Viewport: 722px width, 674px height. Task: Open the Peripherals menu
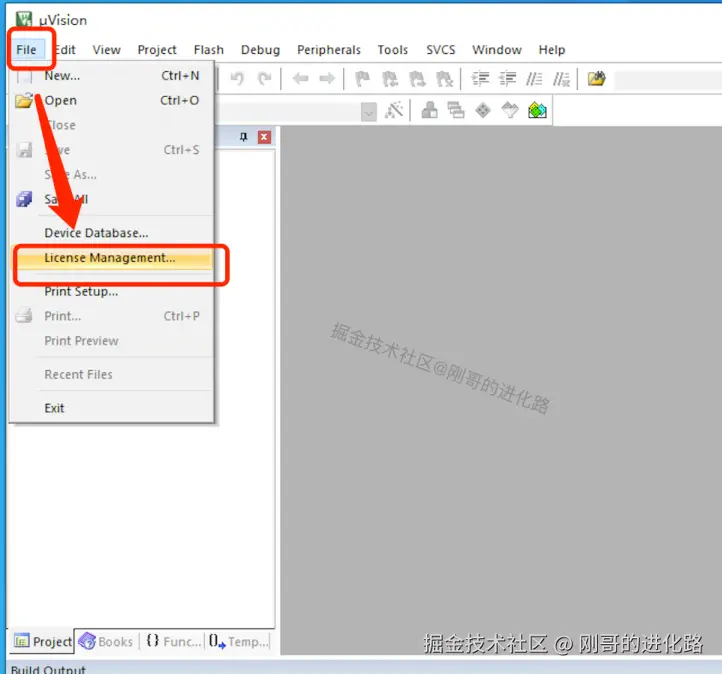pyautogui.click(x=329, y=50)
